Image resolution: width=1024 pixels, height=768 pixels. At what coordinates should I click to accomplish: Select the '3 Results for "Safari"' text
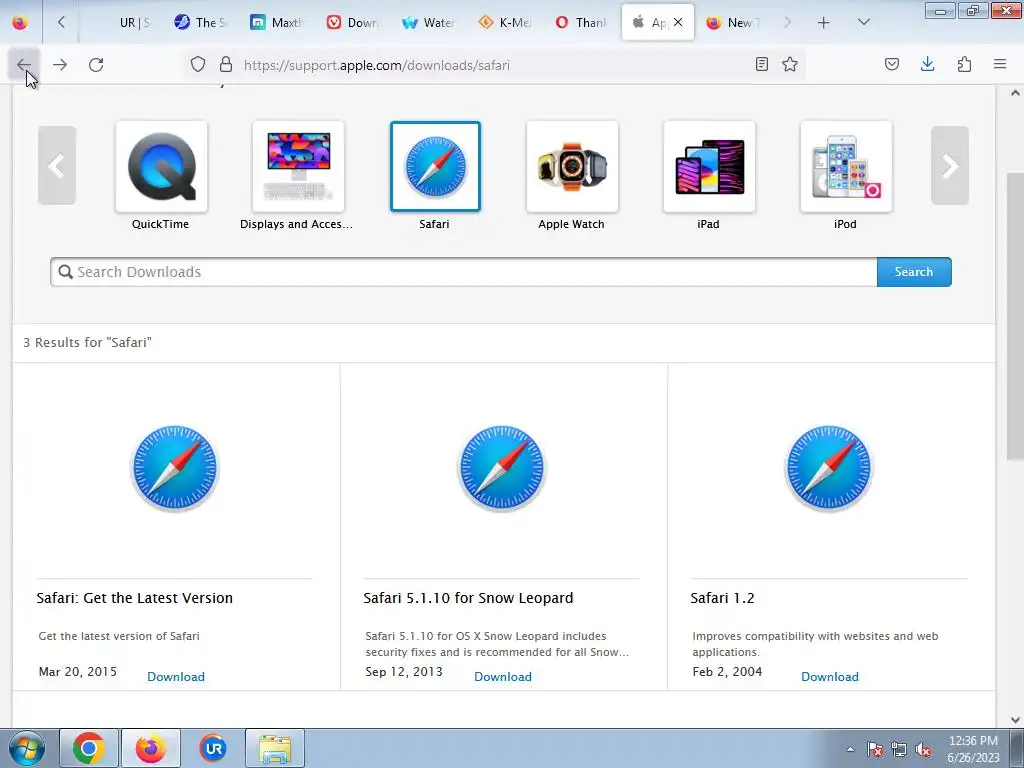pos(88,342)
